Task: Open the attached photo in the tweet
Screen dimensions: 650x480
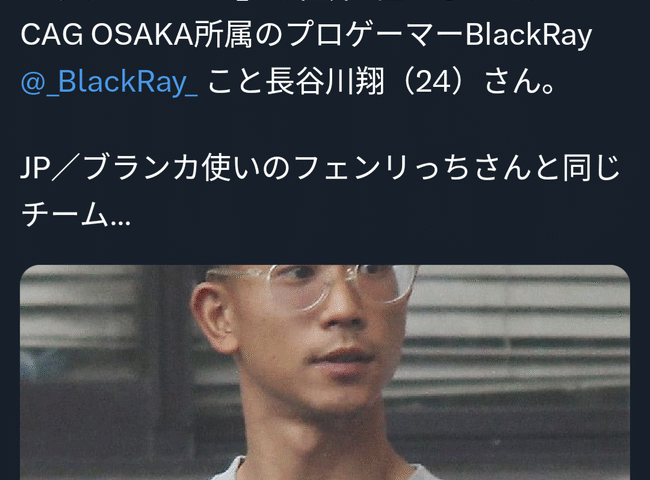Action: coord(325,372)
